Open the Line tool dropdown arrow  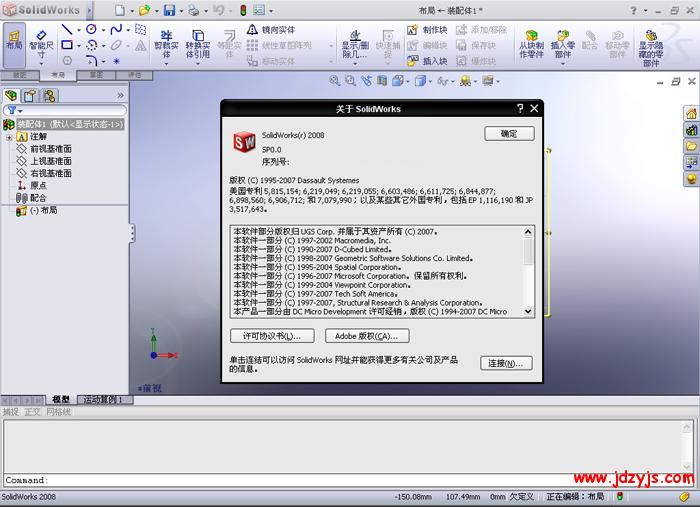(x=79, y=30)
